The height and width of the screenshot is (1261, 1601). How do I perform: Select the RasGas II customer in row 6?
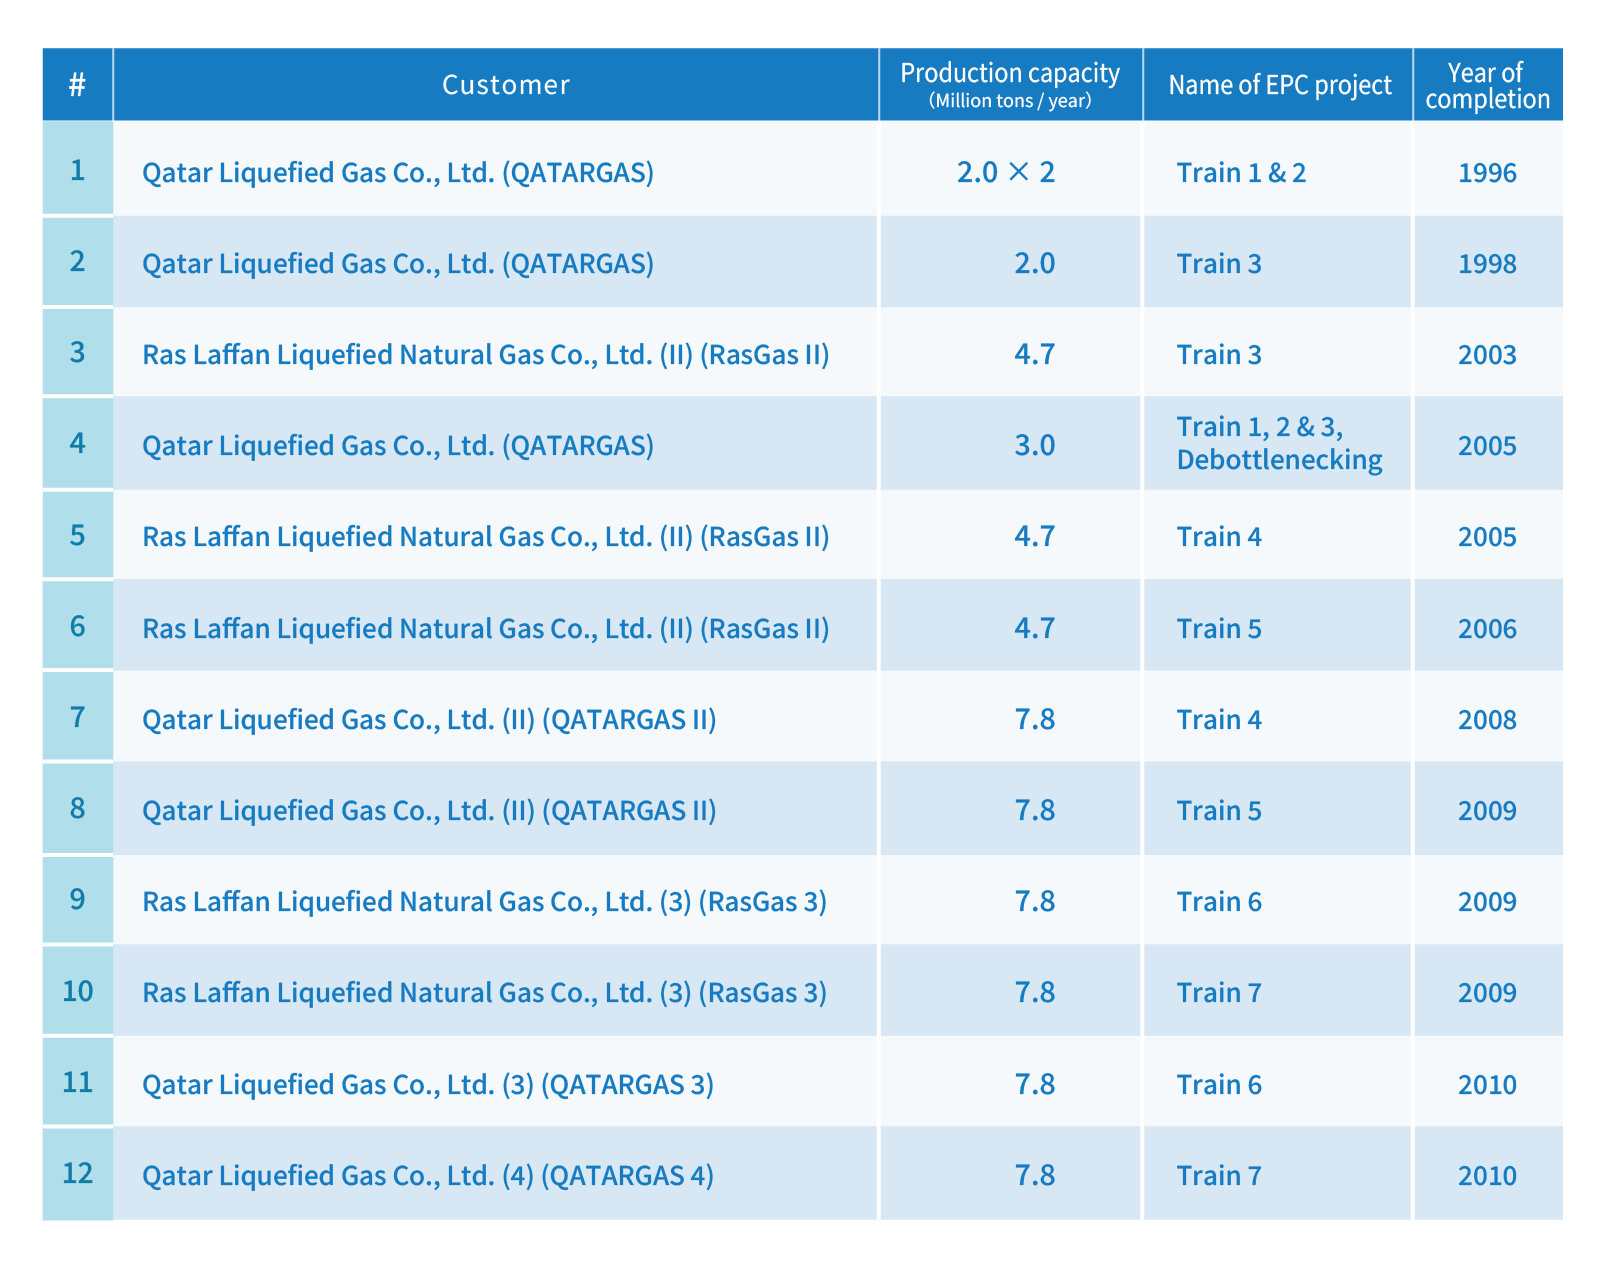click(x=486, y=628)
